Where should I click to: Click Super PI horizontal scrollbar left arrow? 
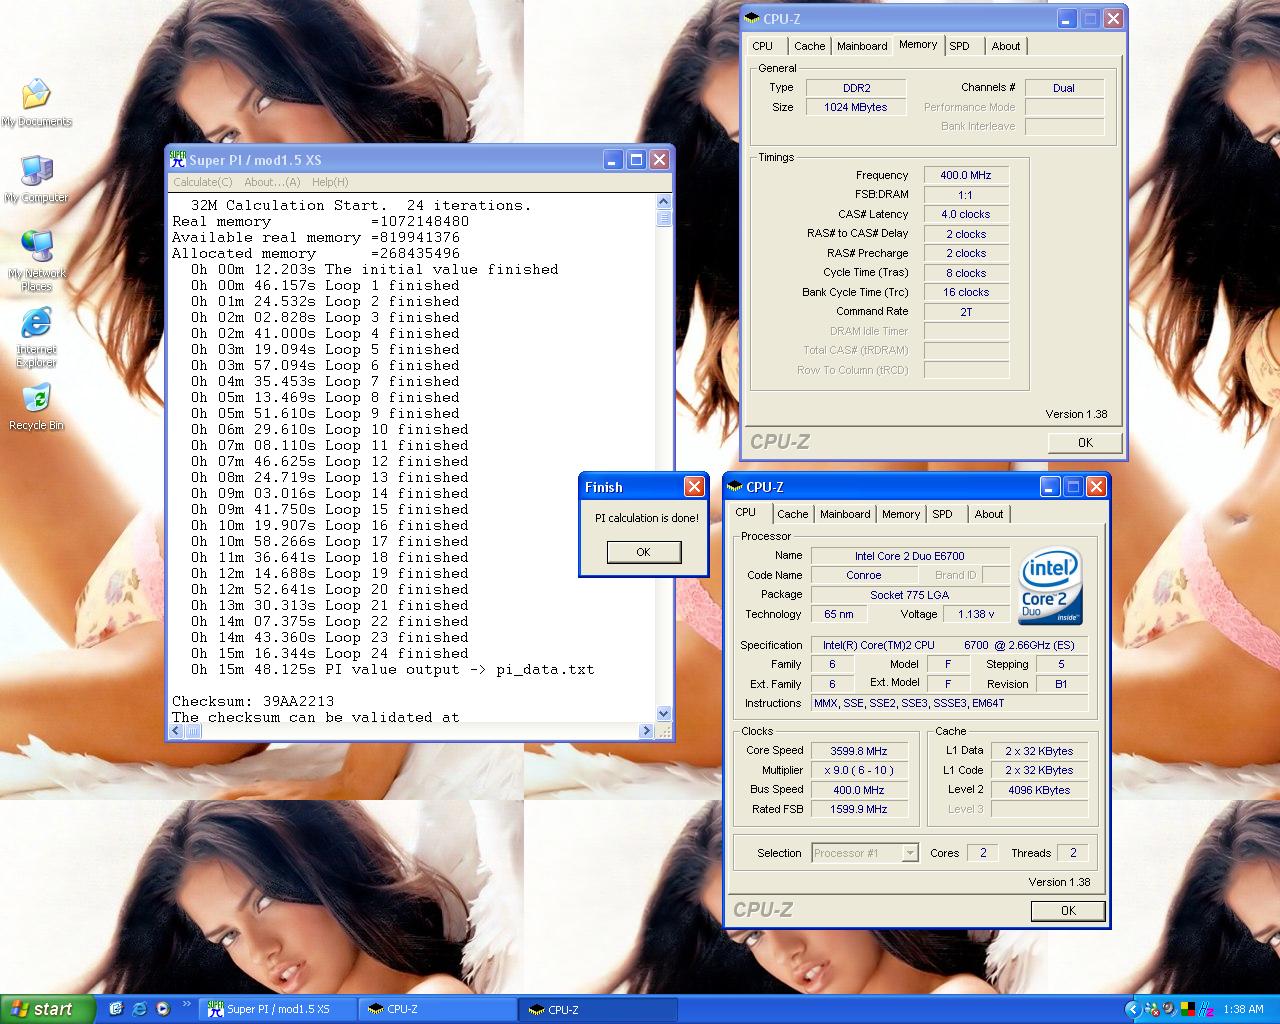pos(176,731)
